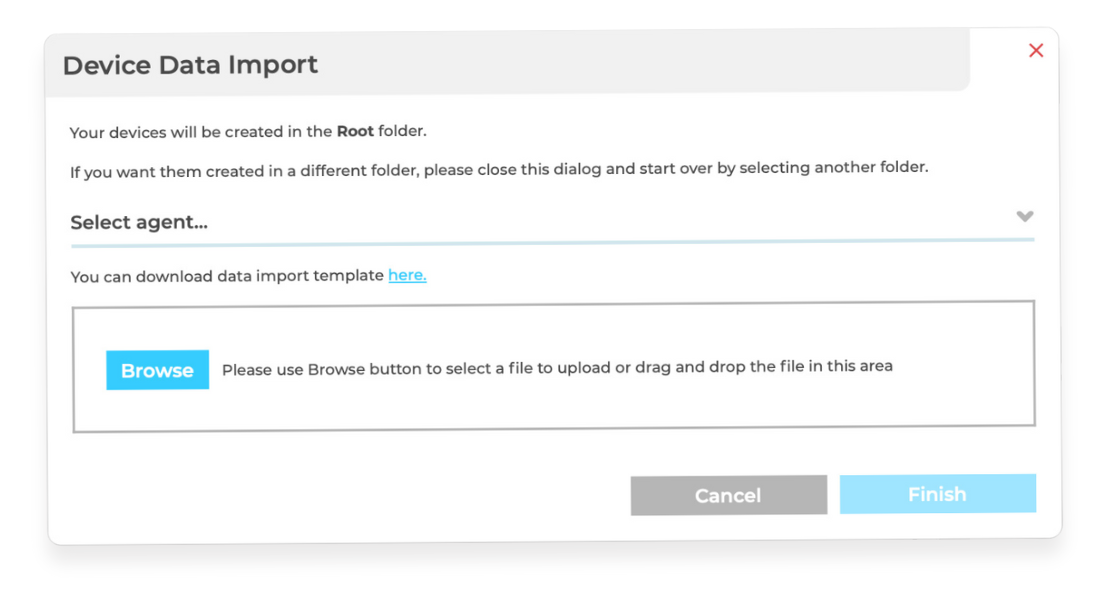The height and width of the screenshot is (591, 1108).
Task: Click "You can download data import template" text
Action: point(227,276)
